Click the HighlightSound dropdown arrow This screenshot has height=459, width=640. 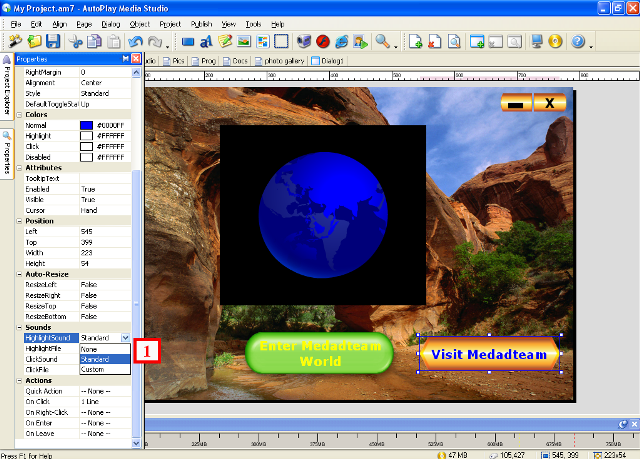coord(125,338)
